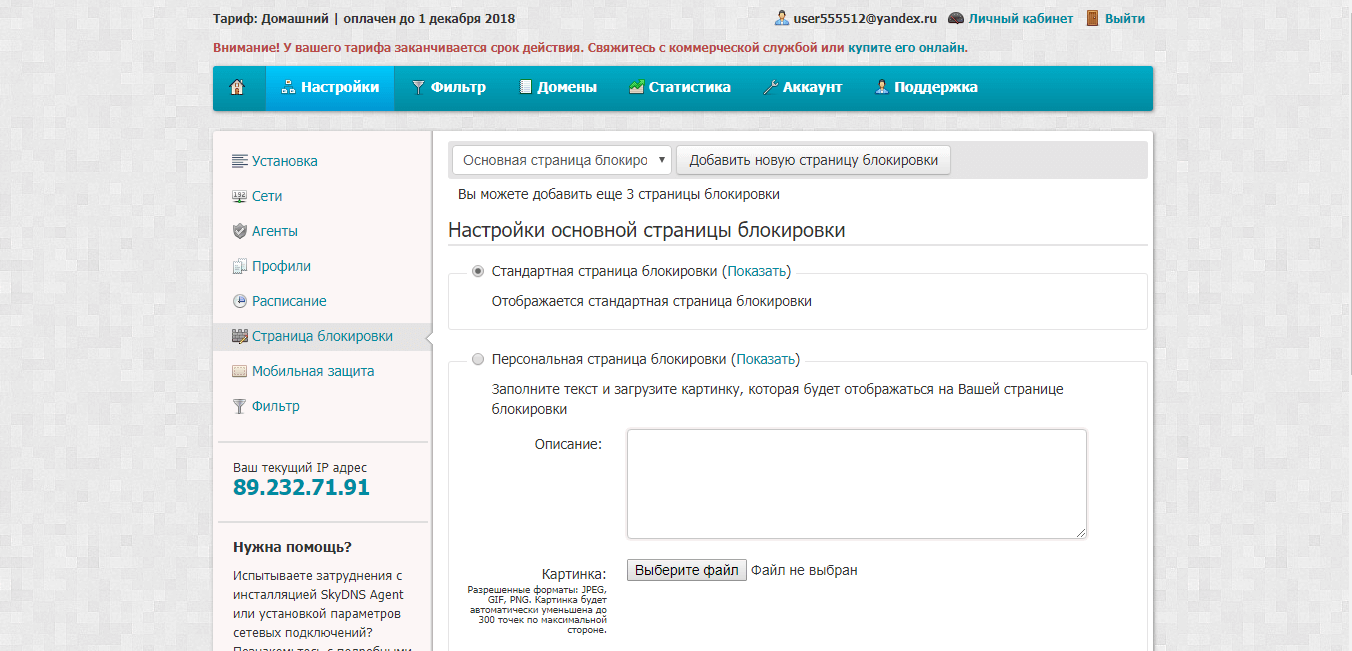This screenshot has height=651, width=1352.
Task: Follow the купите его онлайн link
Action: point(906,47)
